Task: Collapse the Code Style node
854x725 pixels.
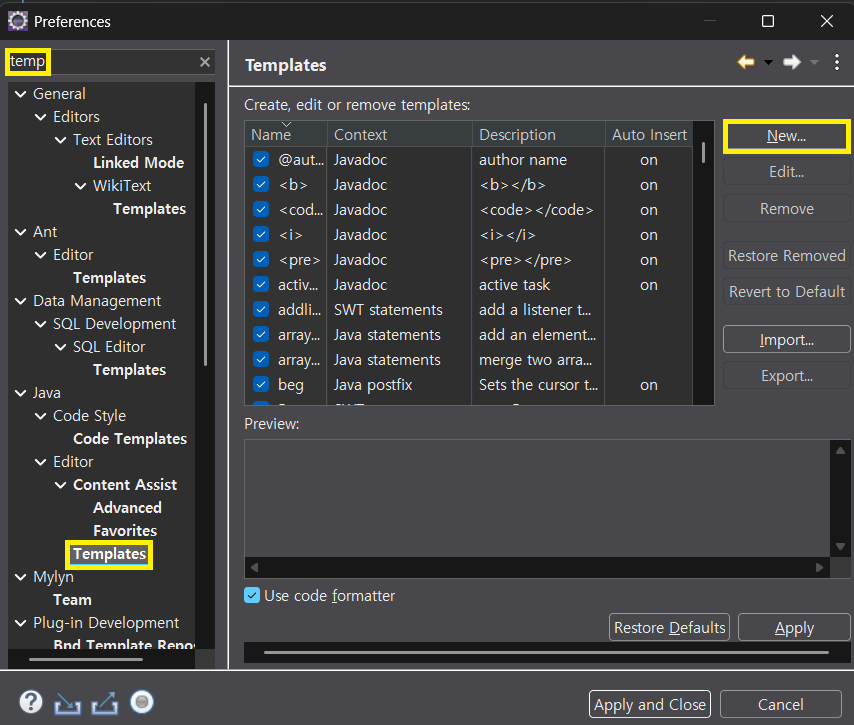Action: click(40, 417)
